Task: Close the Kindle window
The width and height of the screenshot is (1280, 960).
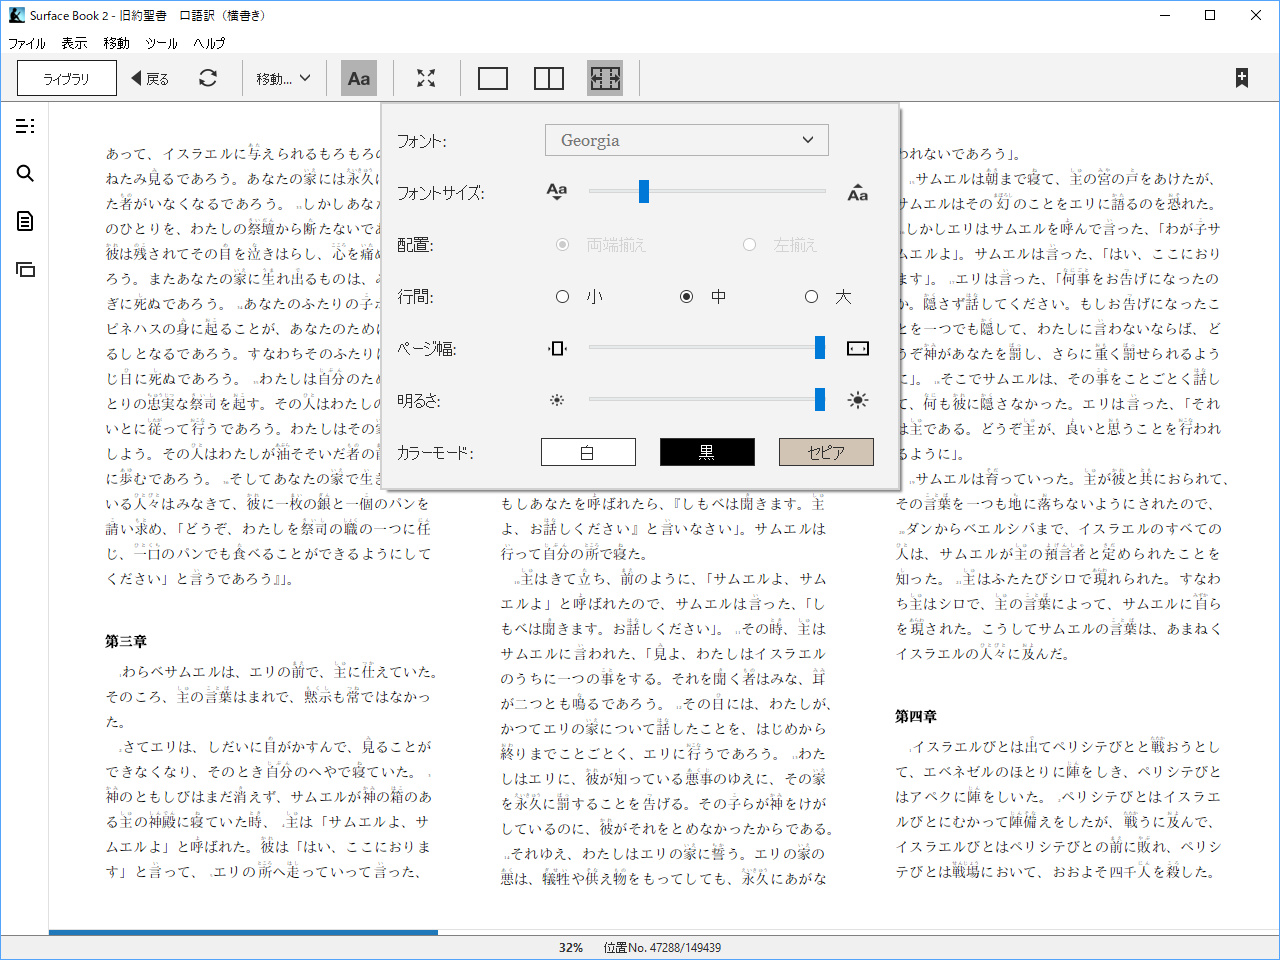Action: (1256, 15)
